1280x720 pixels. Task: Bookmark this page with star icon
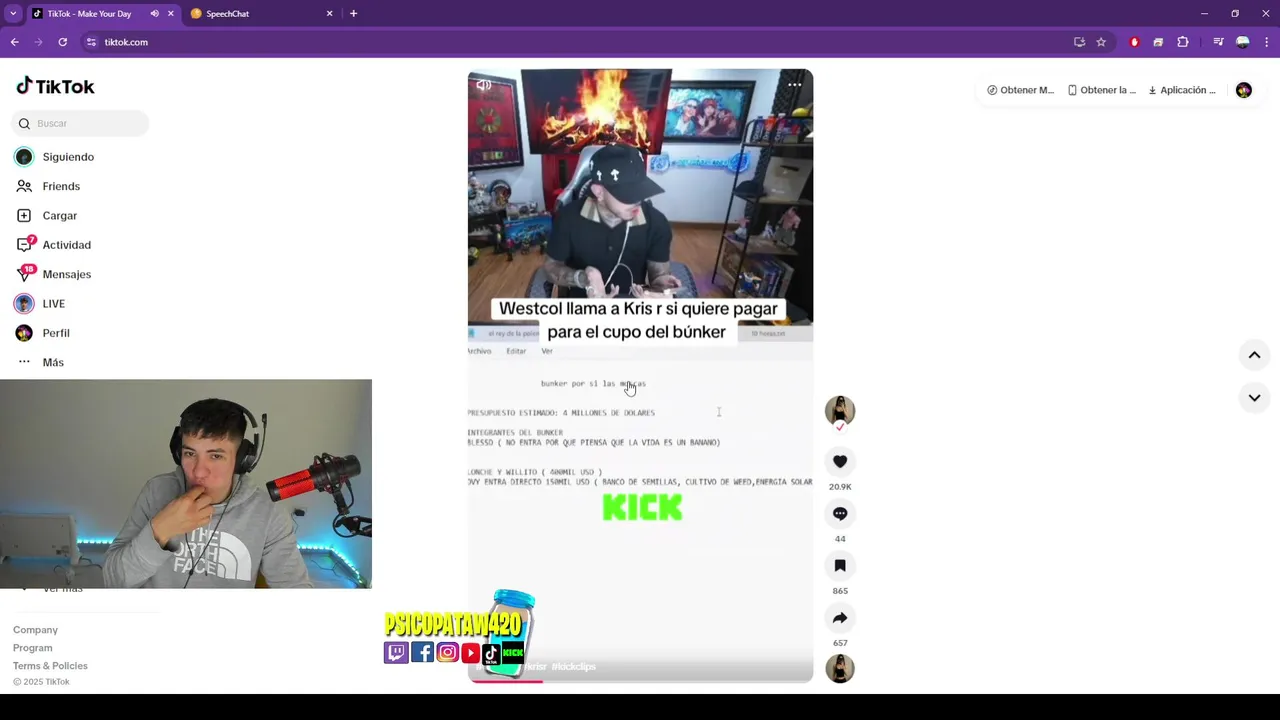point(1101,42)
